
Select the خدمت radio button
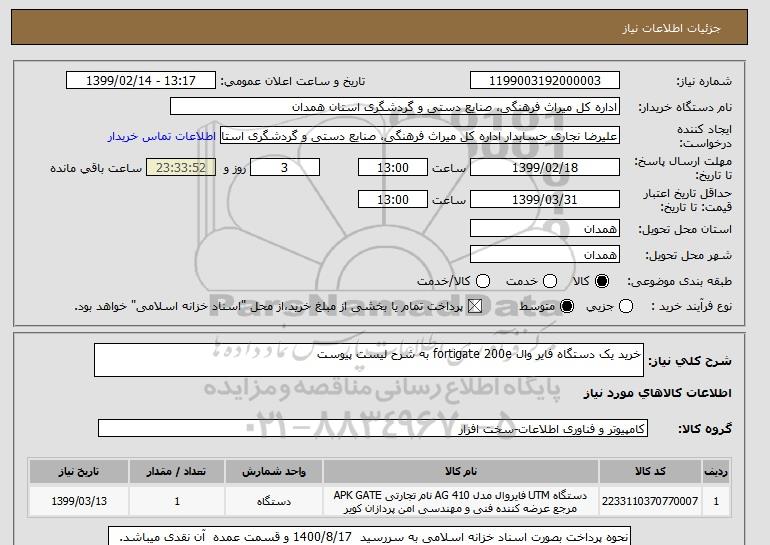coord(550,281)
